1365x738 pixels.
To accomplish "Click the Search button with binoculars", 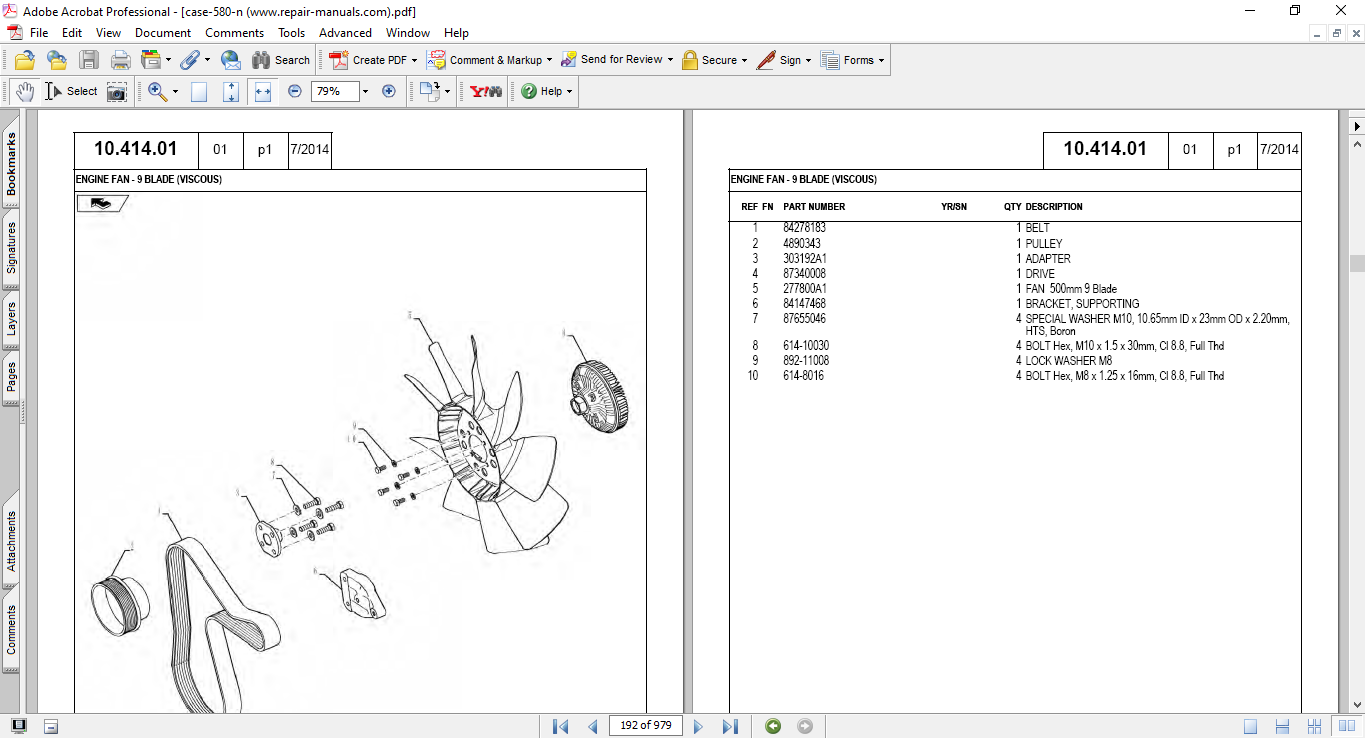I will [281, 60].
